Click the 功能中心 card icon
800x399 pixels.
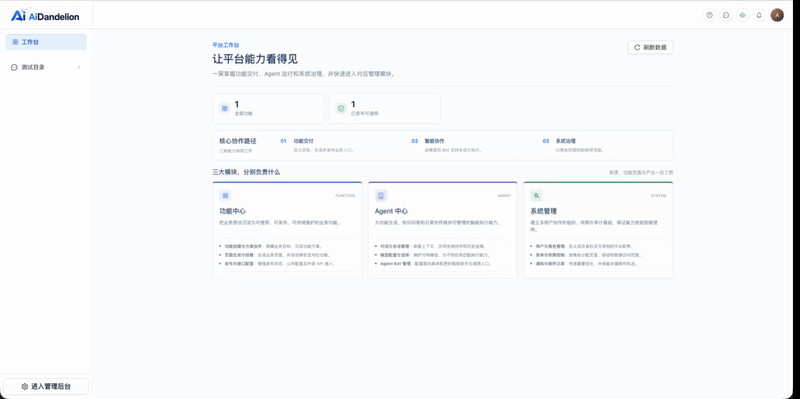coord(225,195)
